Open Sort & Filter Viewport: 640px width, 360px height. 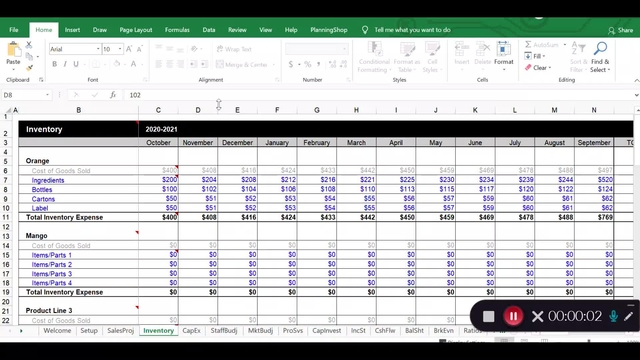click(x=579, y=57)
